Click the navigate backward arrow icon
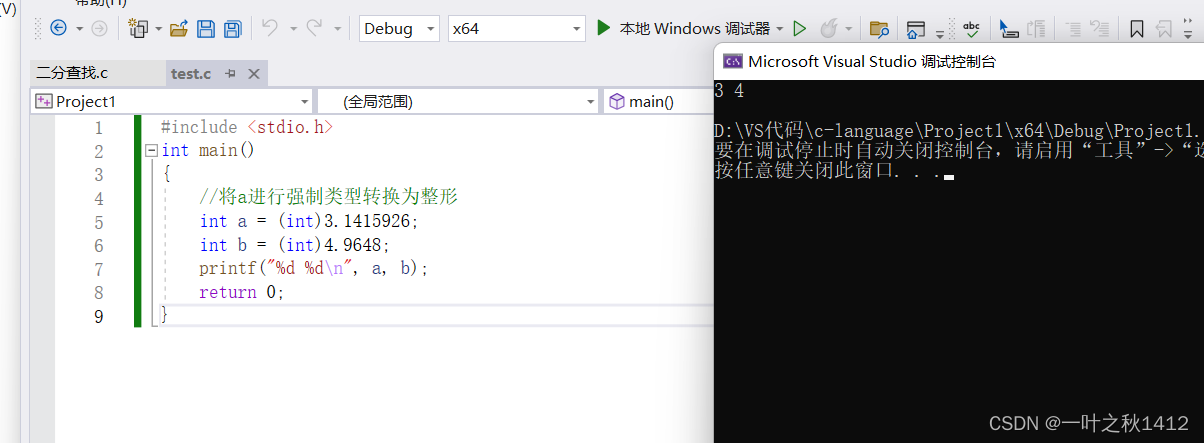 pyautogui.click(x=57, y=28)
